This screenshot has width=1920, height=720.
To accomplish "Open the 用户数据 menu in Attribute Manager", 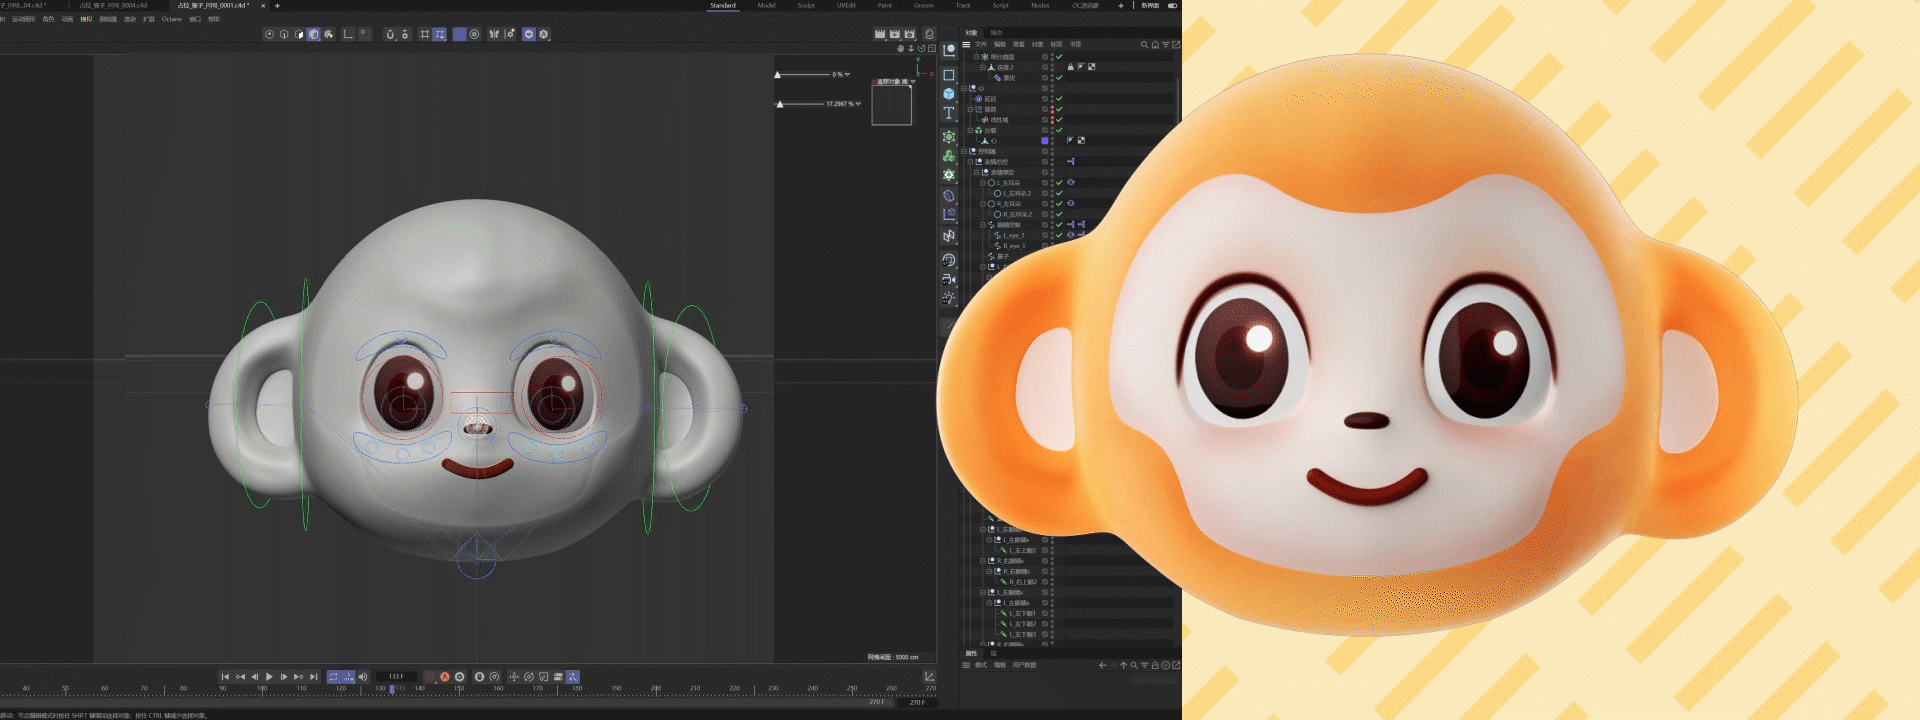I will coord(1025,665).
